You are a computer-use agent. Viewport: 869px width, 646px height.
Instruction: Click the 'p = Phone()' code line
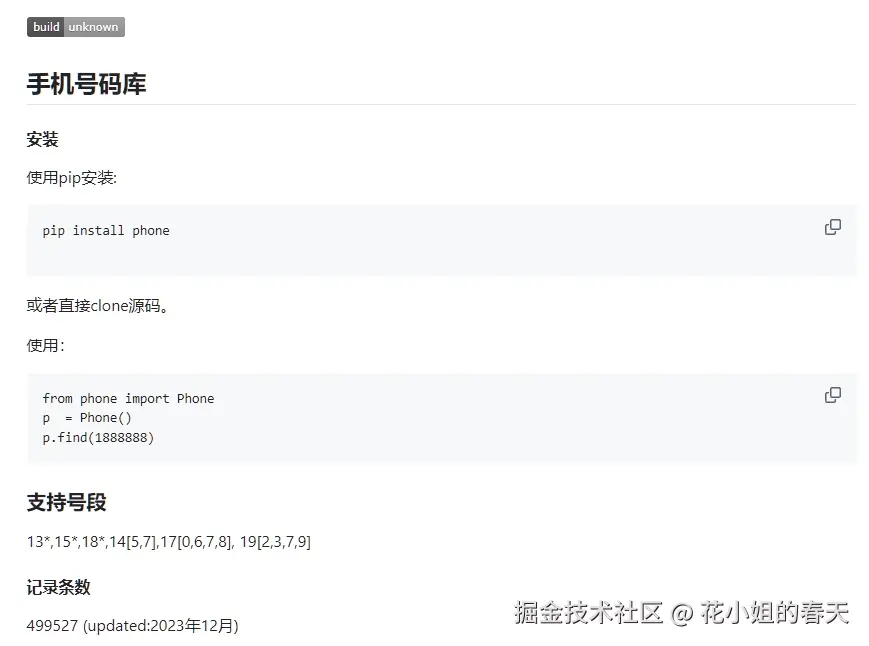click(x=87, y=418)
